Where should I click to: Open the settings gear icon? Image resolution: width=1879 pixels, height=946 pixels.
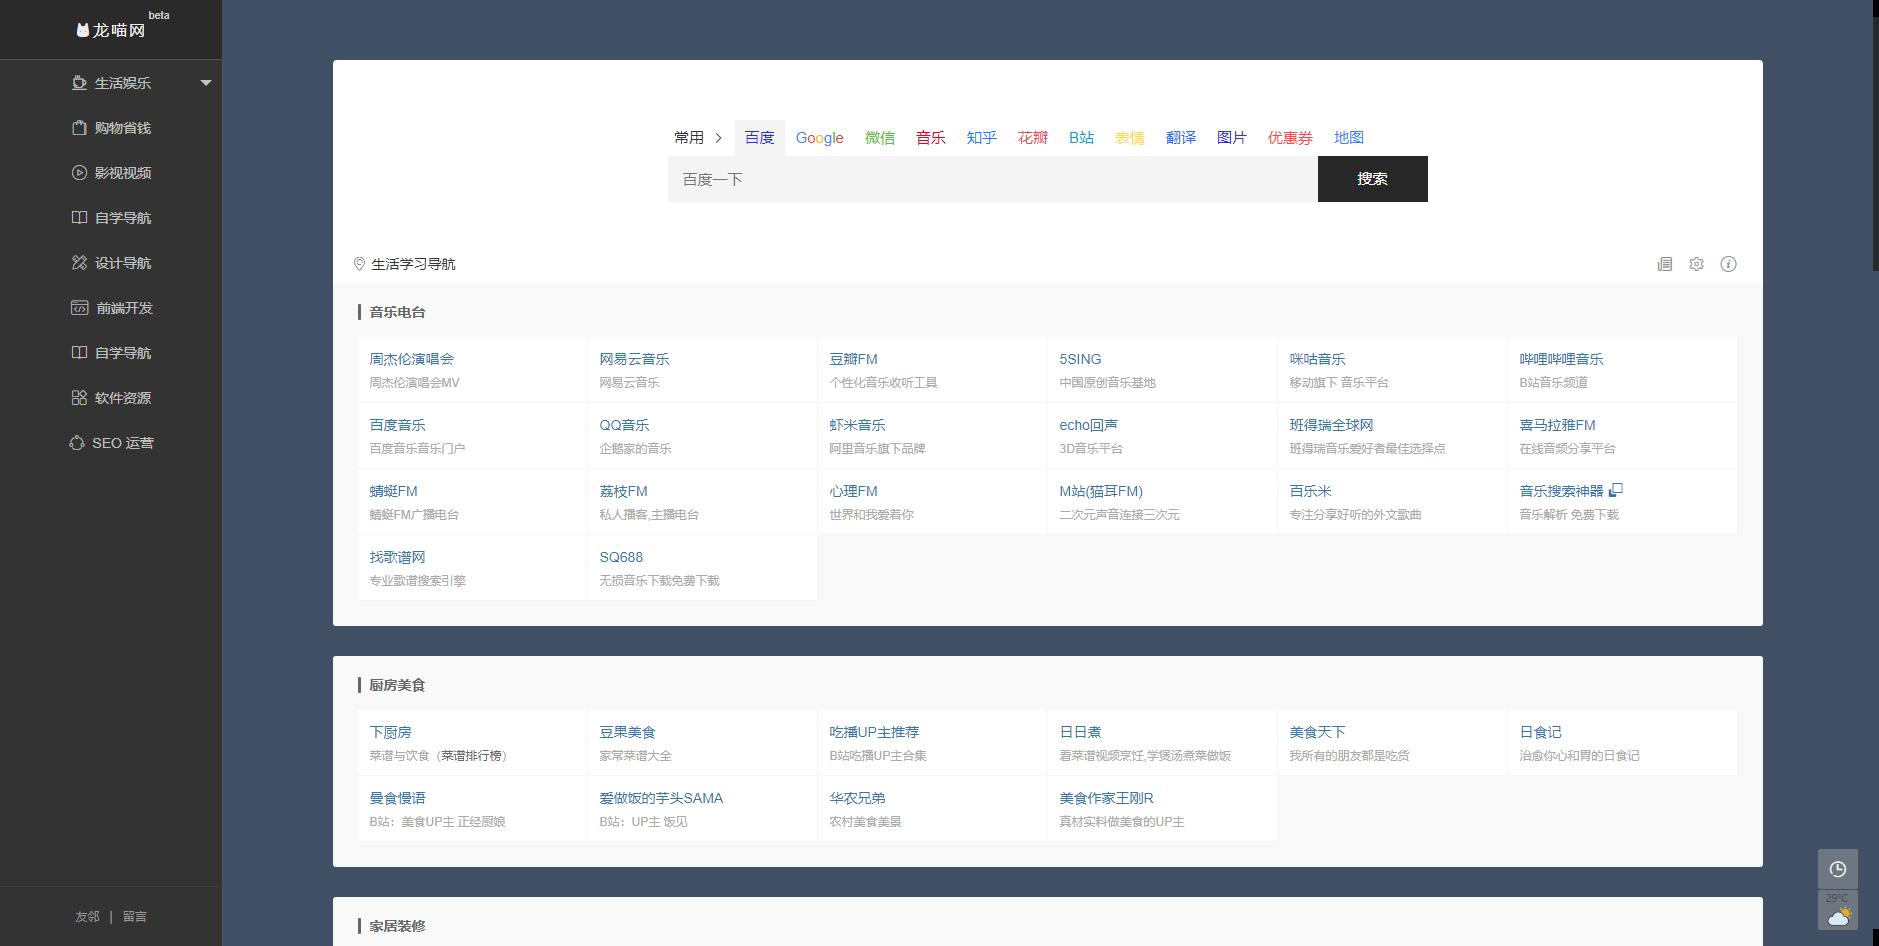coord(1696,264)
